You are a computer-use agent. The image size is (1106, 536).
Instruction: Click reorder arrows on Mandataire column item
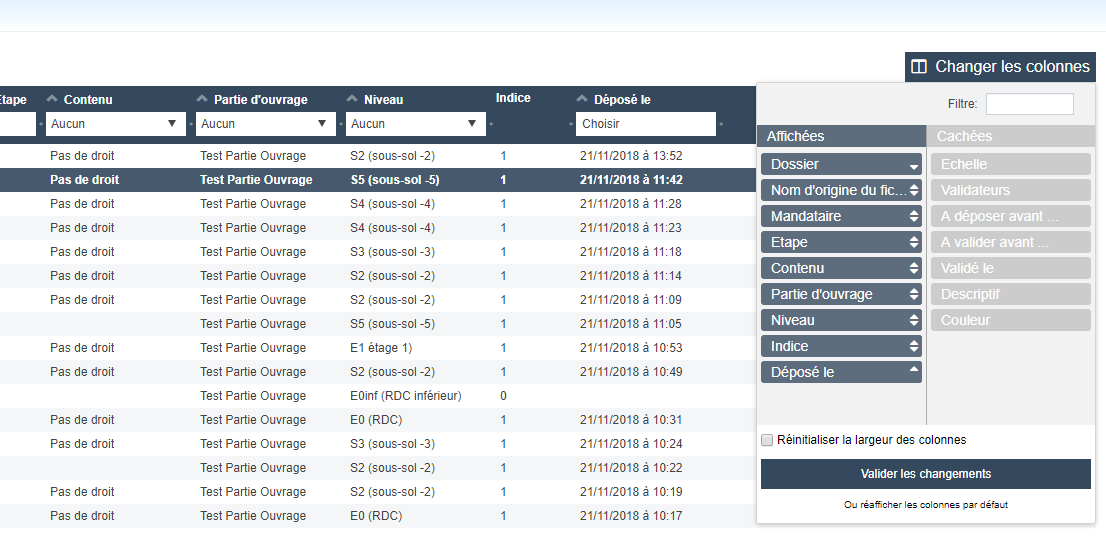pos(913,216)
